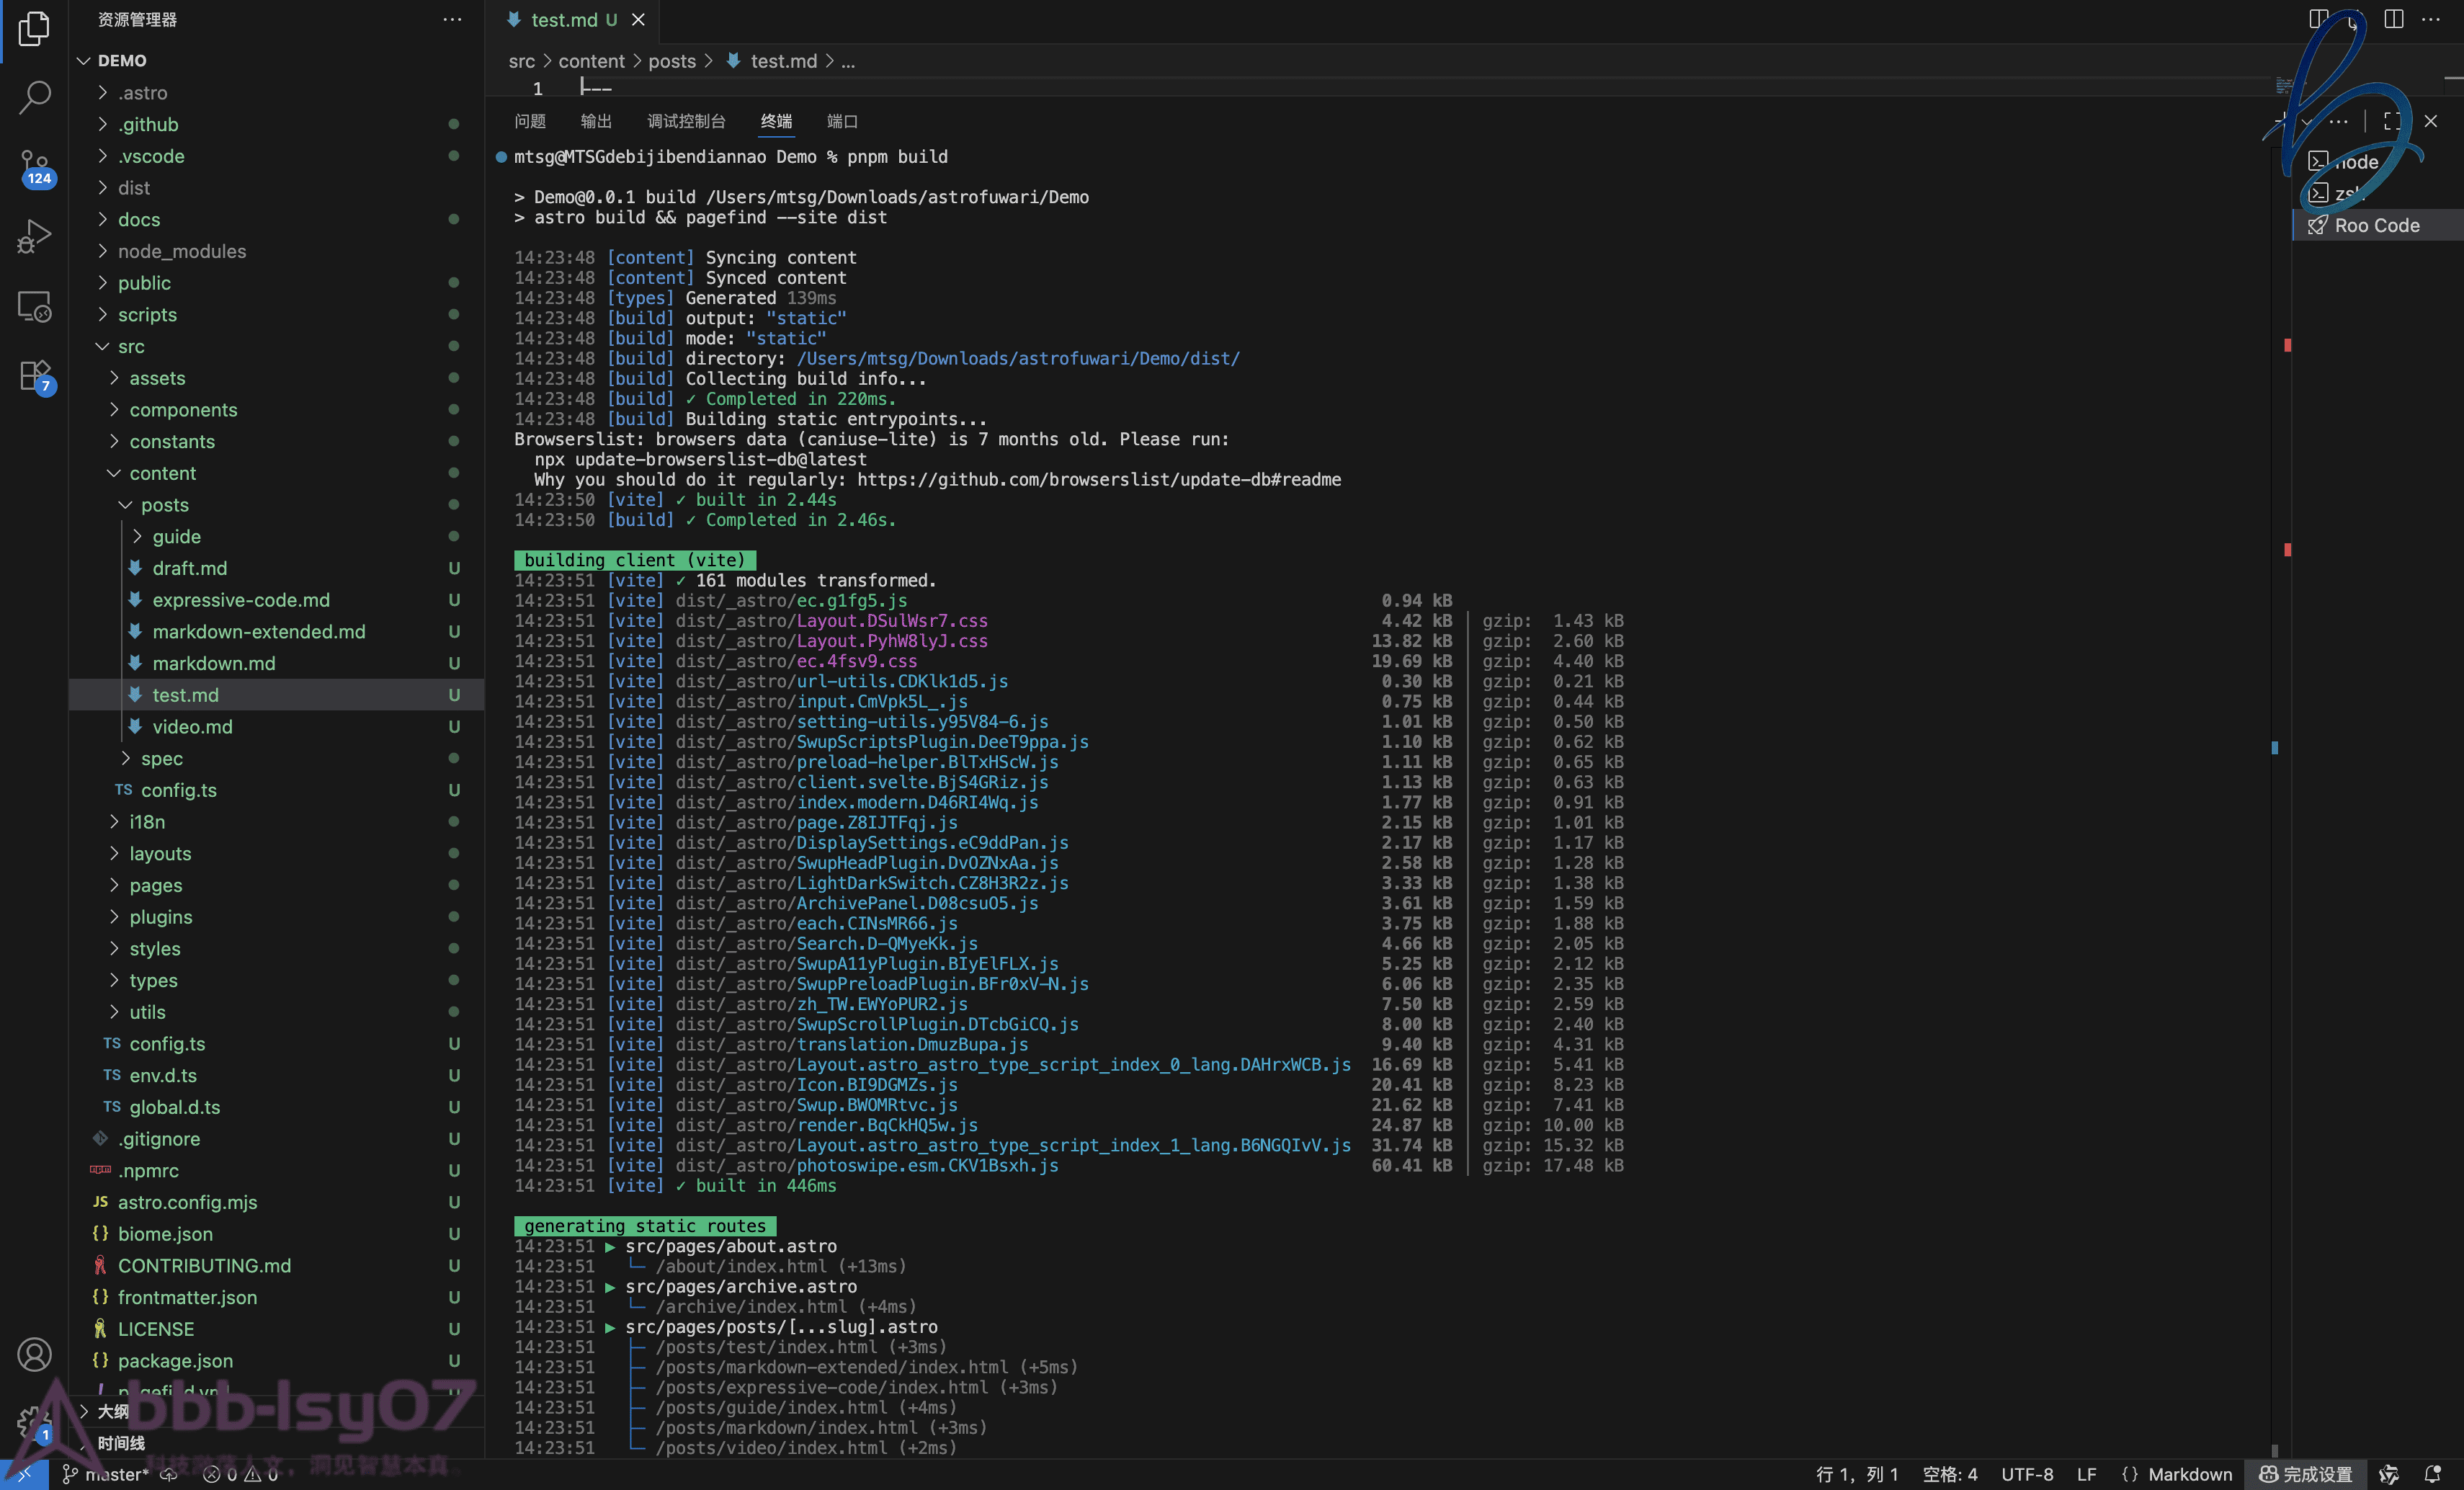Expand the node_modules folder

point(181,251)
